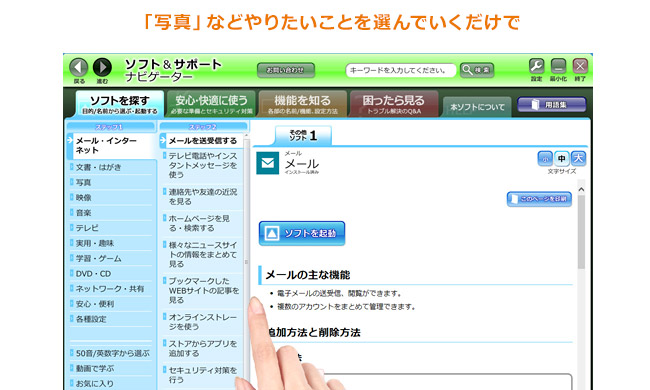Click content pane scrollbar up arrow
Image resolution: width=650 pixels, height=390 pixels.
coord(581,189)
